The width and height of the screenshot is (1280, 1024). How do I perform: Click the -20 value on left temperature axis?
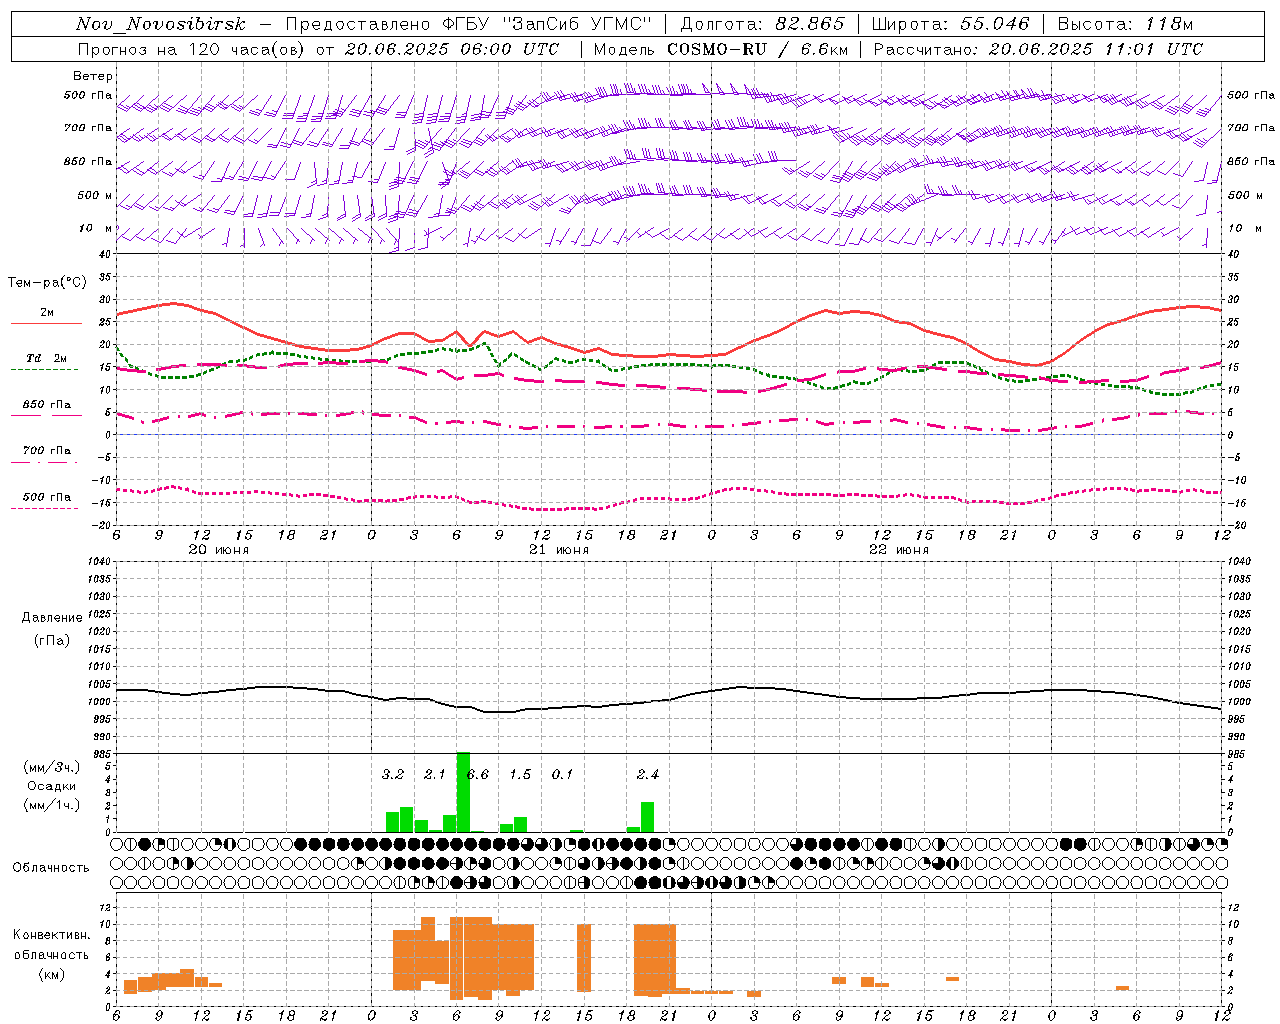[100, 525]
